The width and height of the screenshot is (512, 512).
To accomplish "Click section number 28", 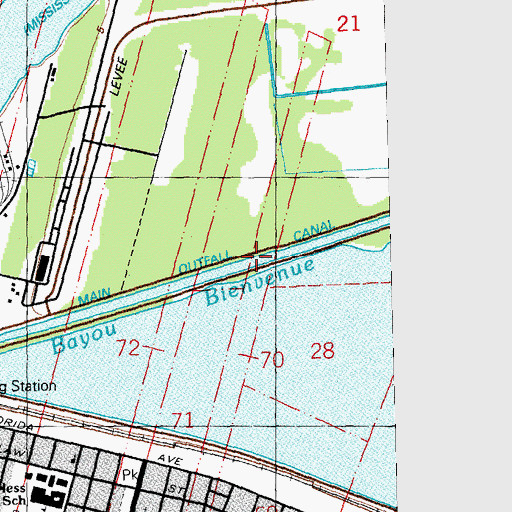I will coord(322,351).
